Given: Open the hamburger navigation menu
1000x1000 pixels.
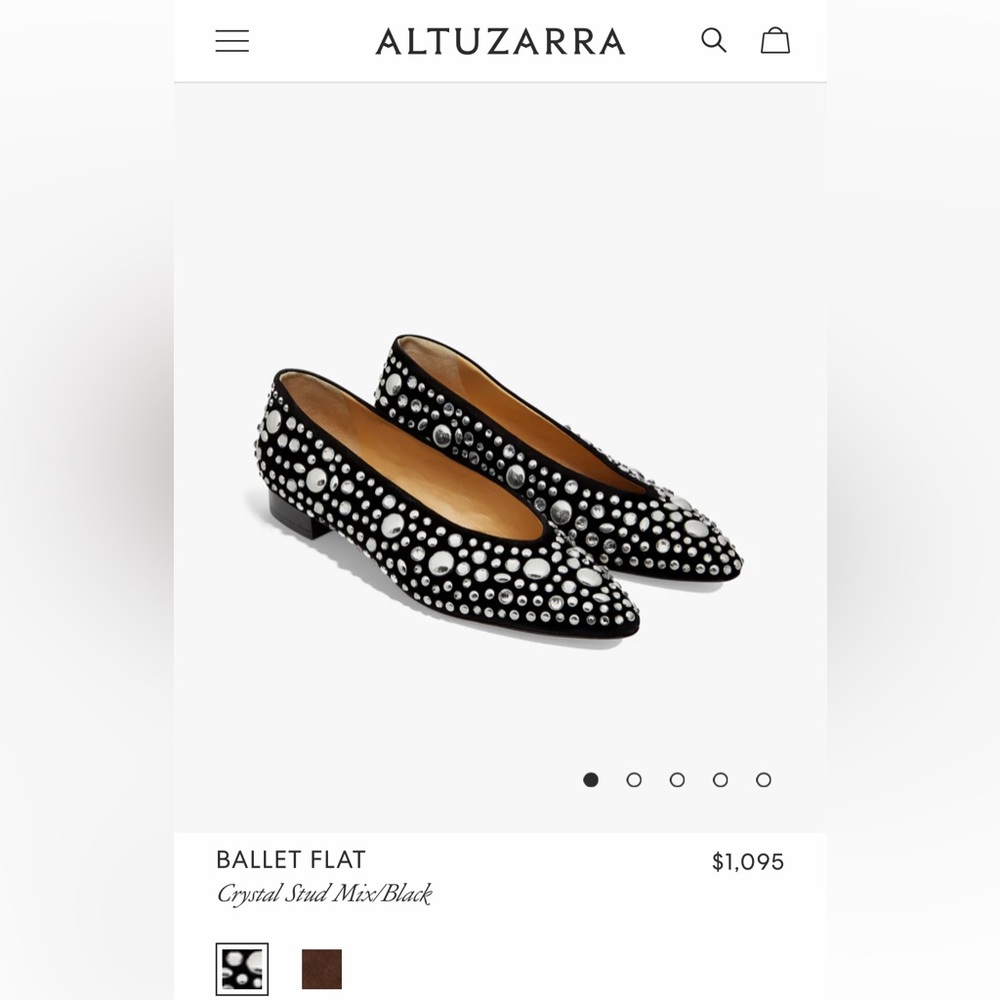Looking at the screenshot, I should coord(232,40).
